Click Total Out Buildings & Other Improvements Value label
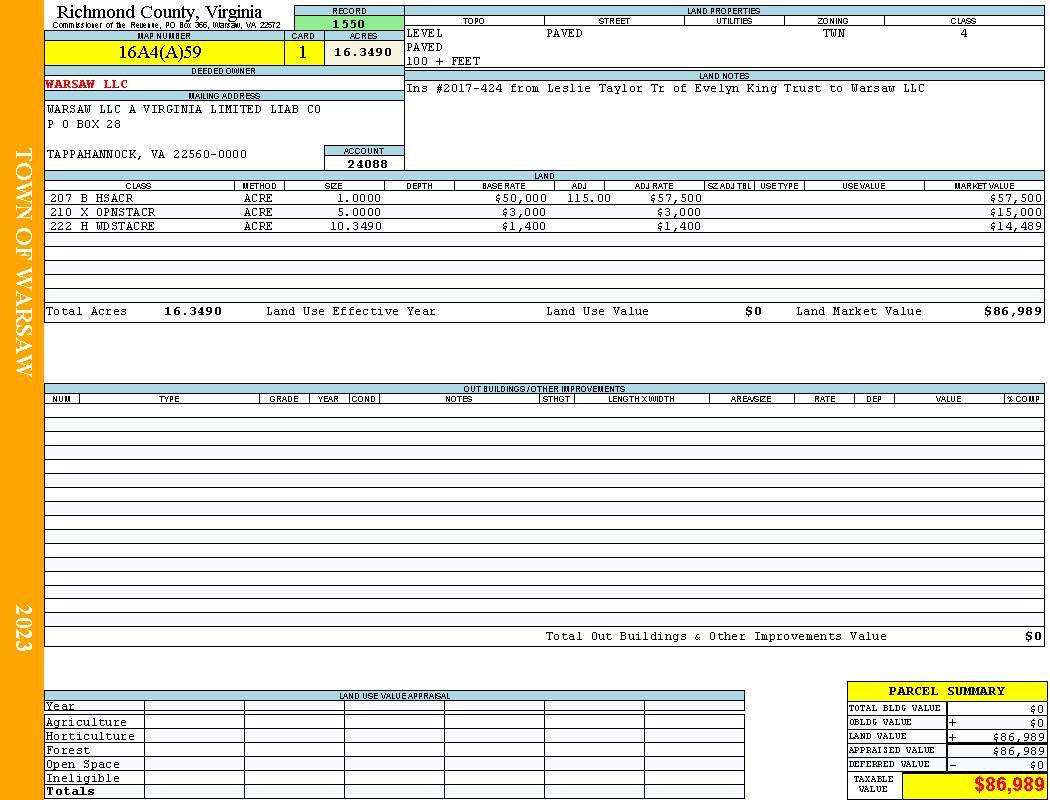The image size is (1050, 800). tap(716, 637)
